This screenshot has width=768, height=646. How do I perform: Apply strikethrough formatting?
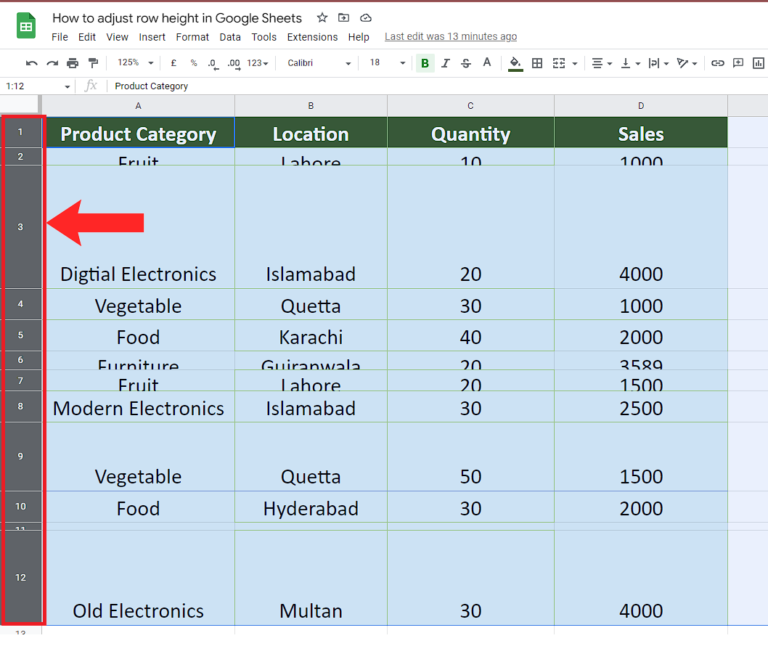(466, 63)
